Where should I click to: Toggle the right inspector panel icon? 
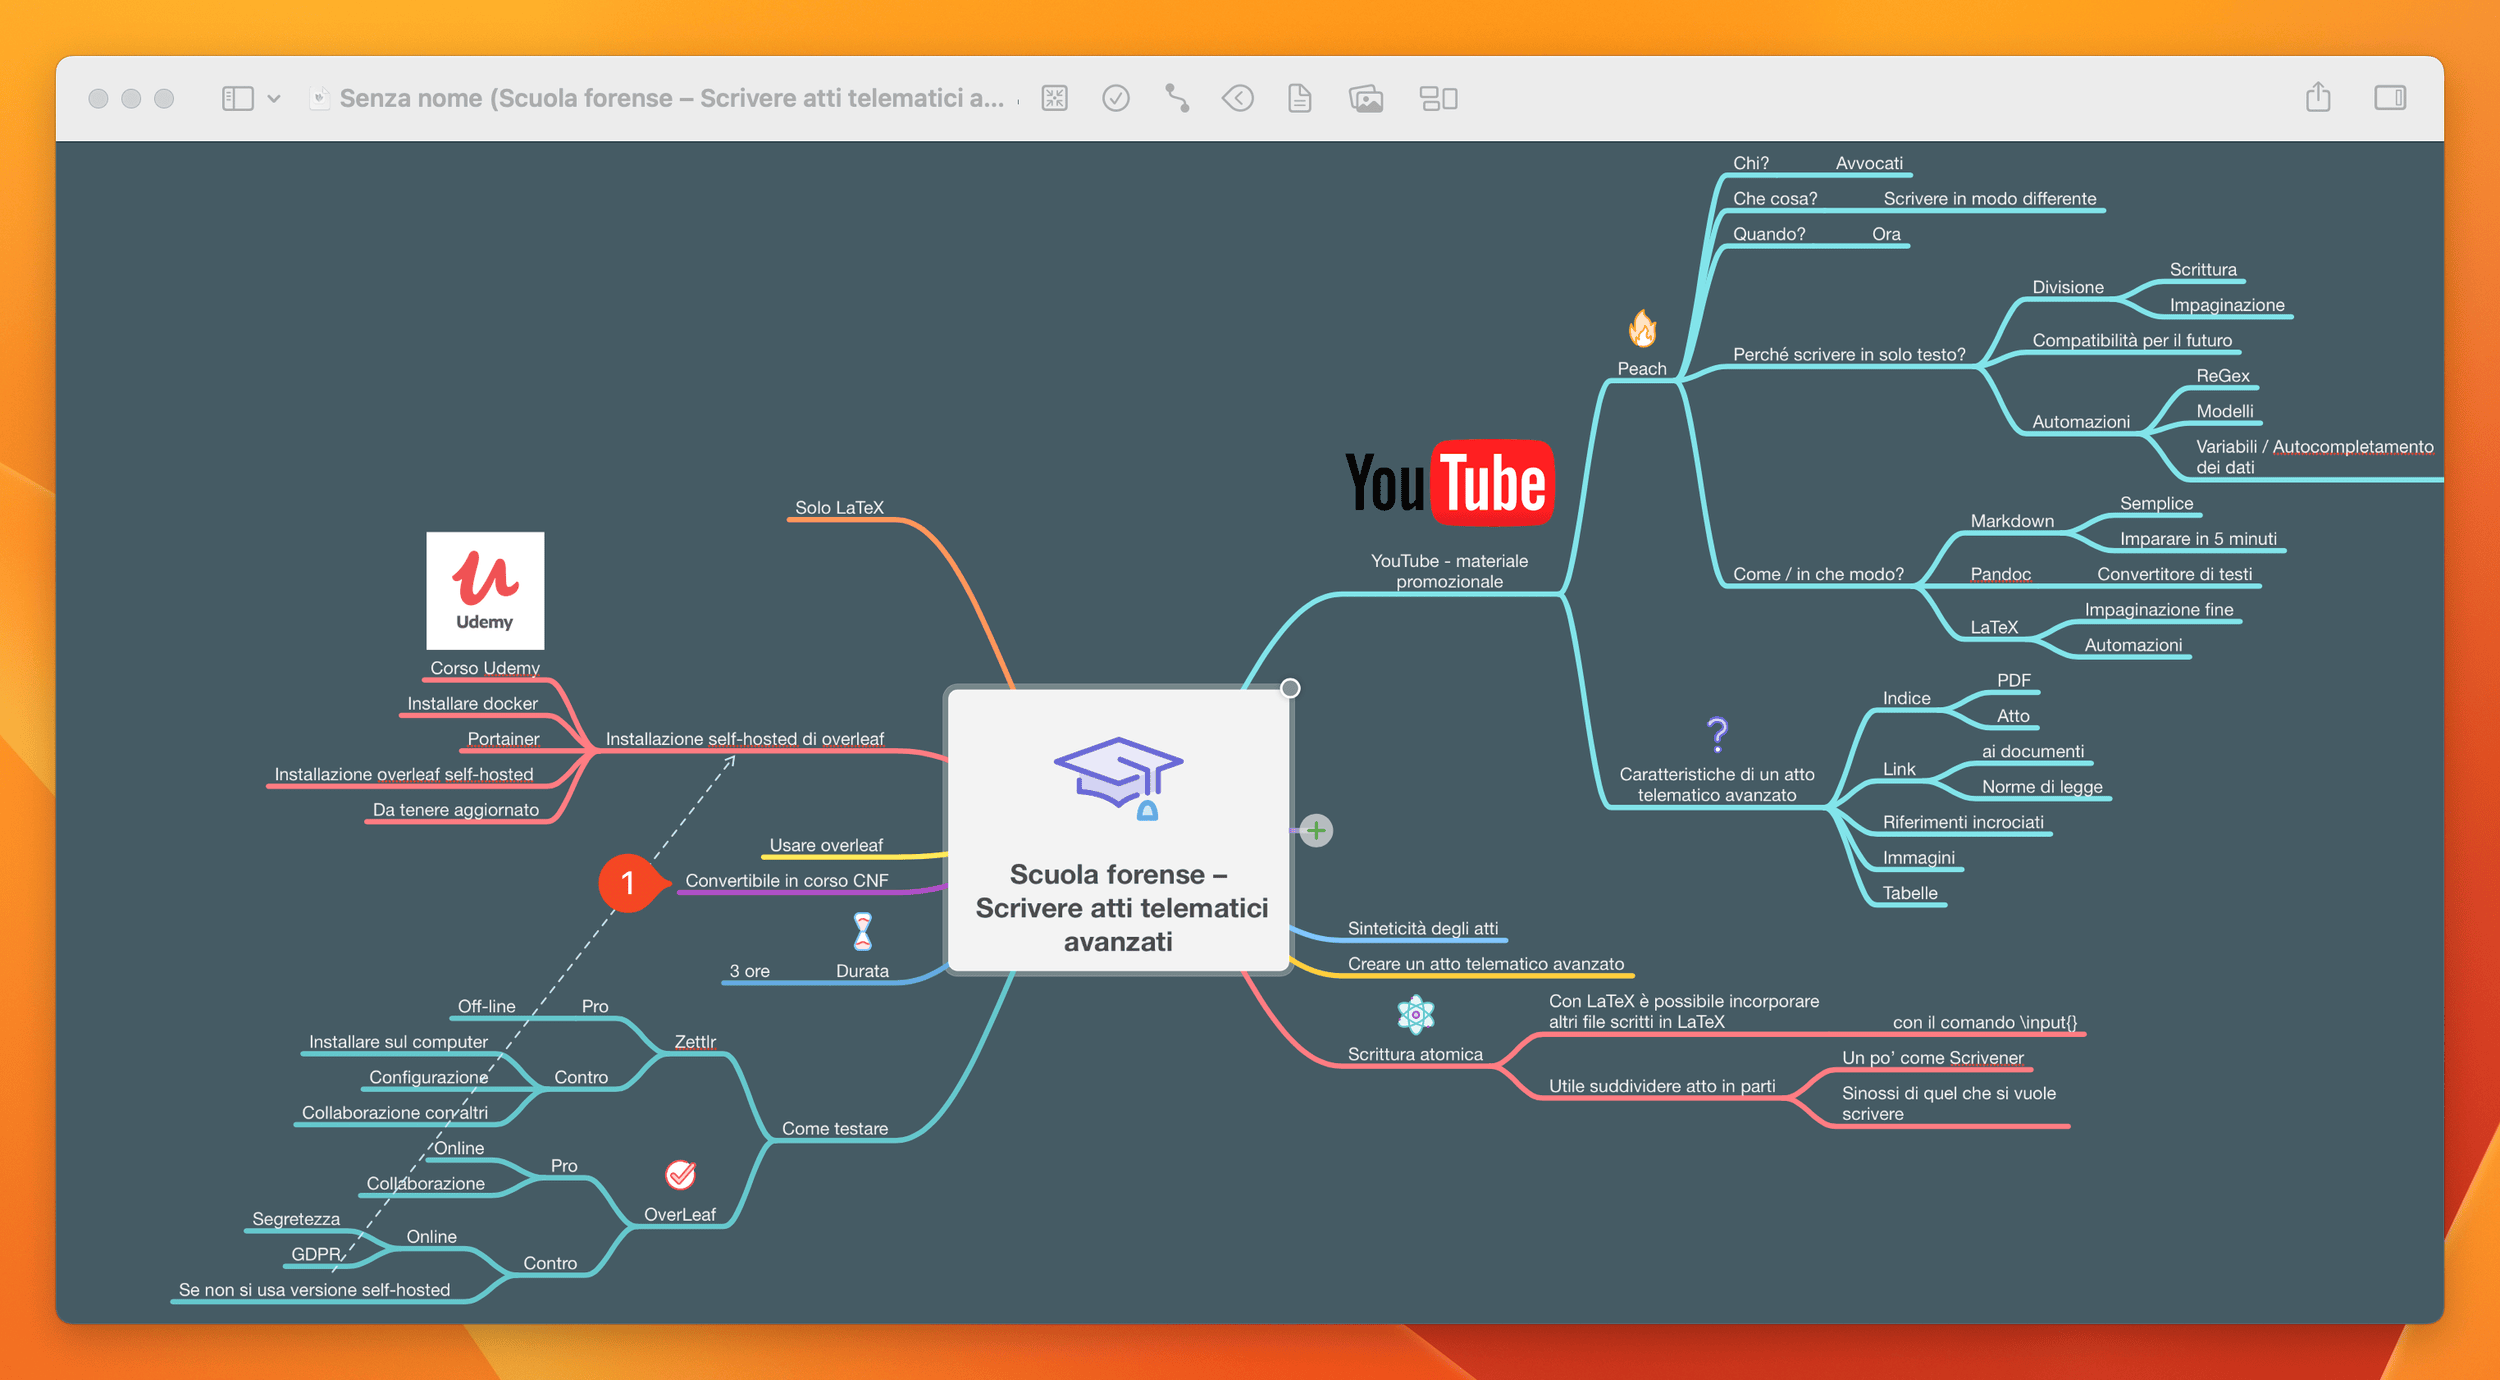pos(2390,98)
